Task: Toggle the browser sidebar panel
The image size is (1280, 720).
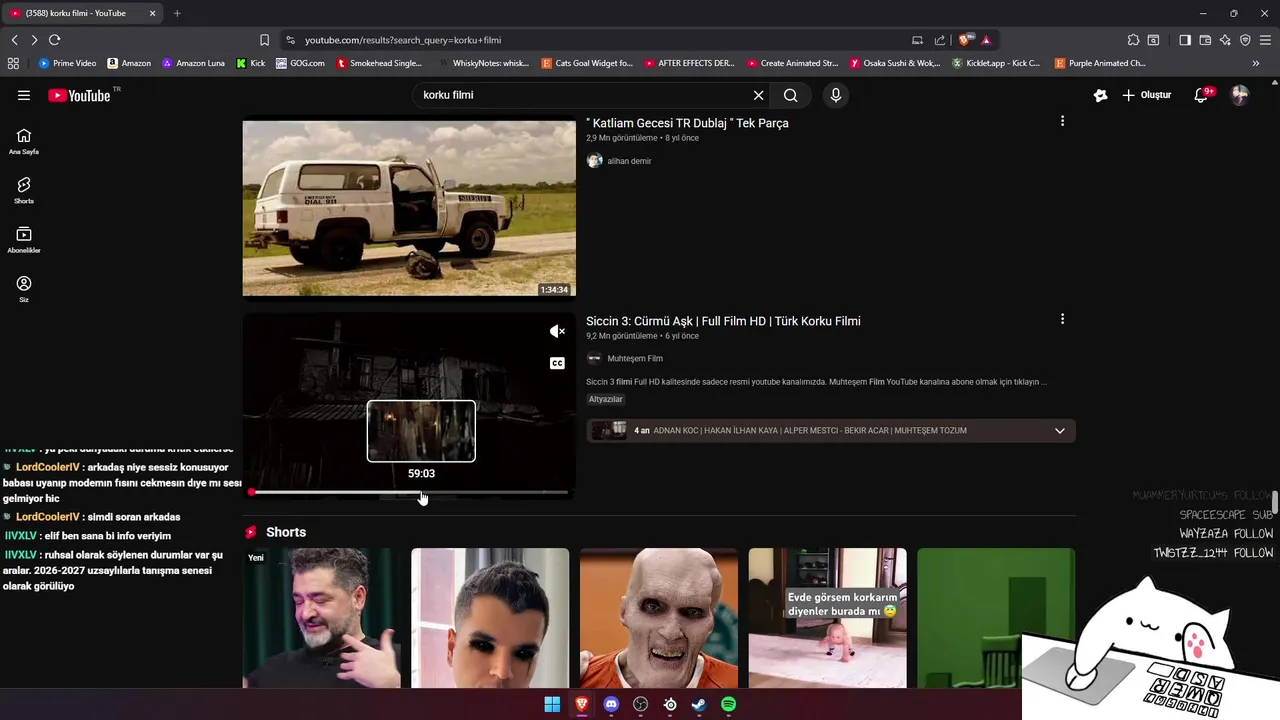Action: pyautogui.click(x=1185, y=40)
